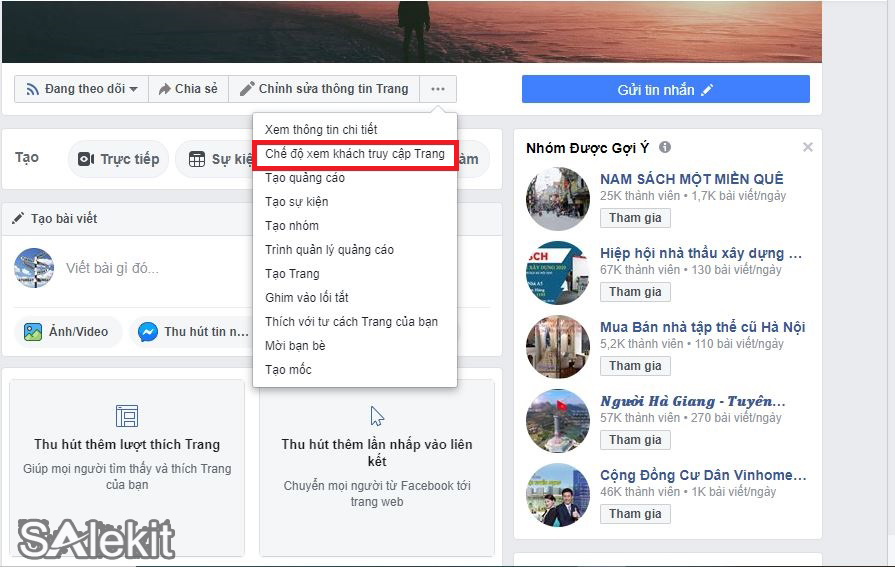Viewport: 895px width, 567px height.
Task: Click the Trực tiếp live video button
Action: 118,159
